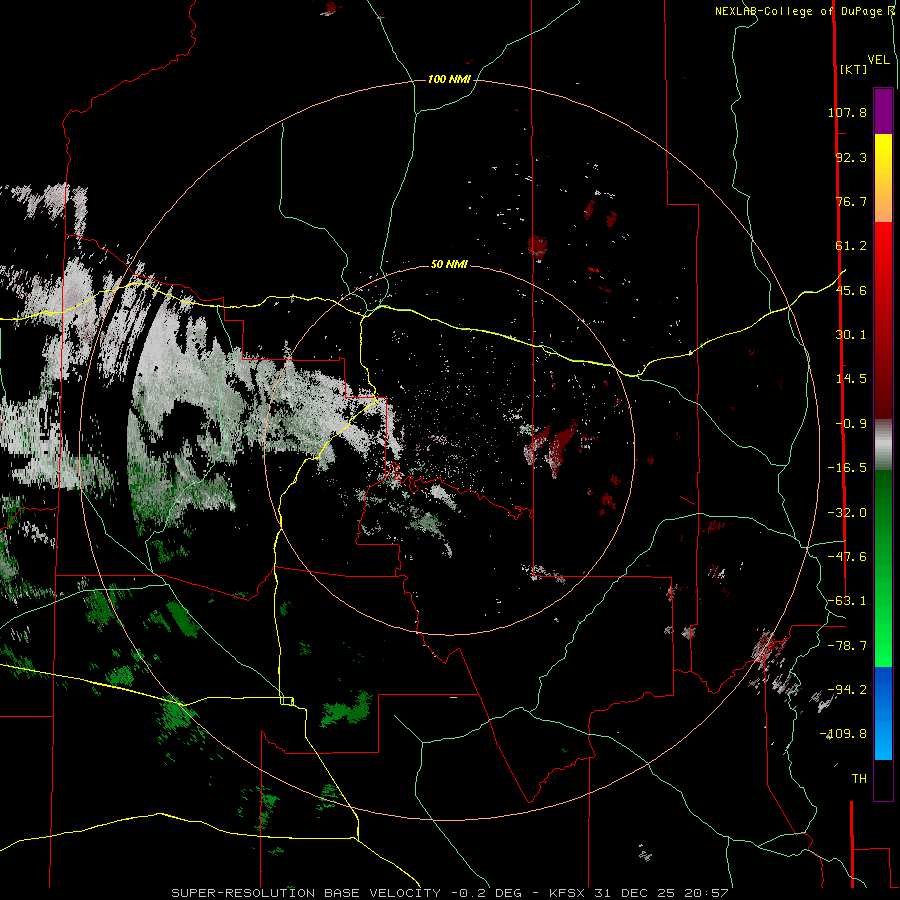This screenshot has height=900, width=900.
Task: Click the -109.8 velocity scale value
Action: (x=843, y=734)
